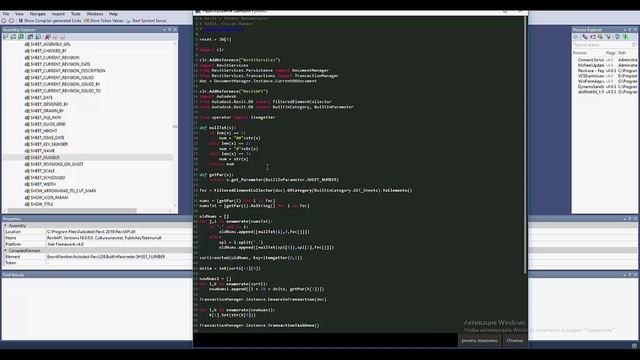The image size is (640, 360).
Task: Toggle Show Compiler-generated Code
Action: tap(50, 20)
